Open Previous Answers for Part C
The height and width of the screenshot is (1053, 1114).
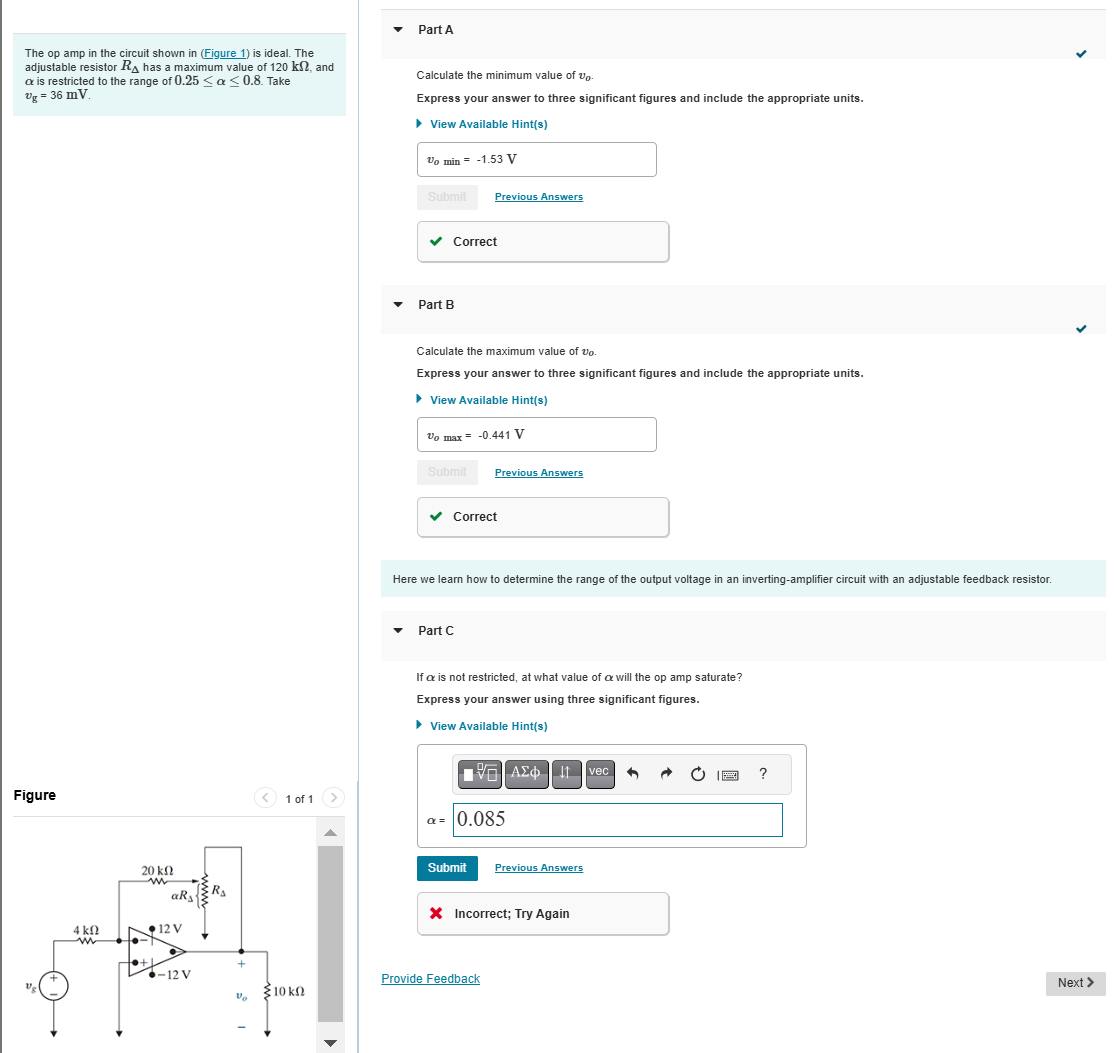pyautogui.click(x=539, y=868)
